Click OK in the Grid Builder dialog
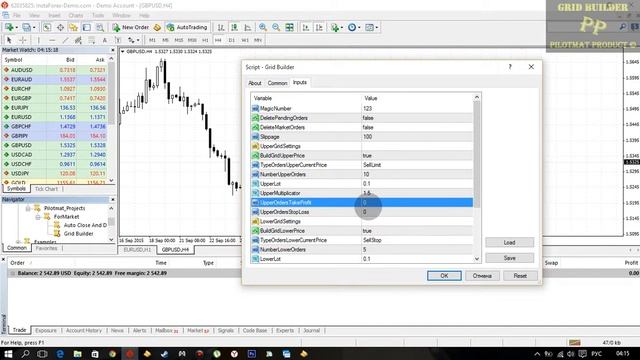The height and width of the screenshot is (360, 640). coord(444,276)
